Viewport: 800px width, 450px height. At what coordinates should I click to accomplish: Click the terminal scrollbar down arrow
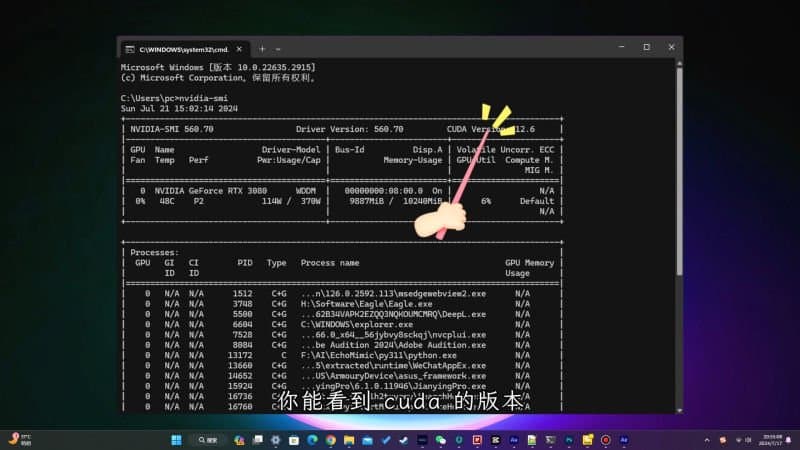(x=679, y=410)
